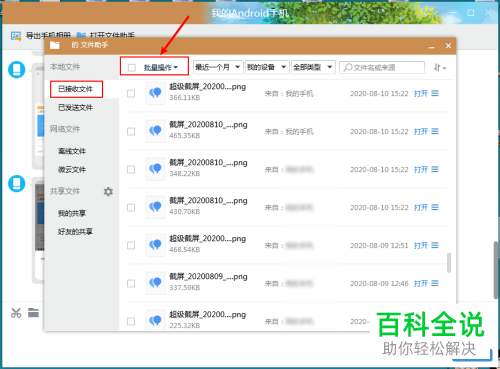Focus the 文件名或来源 search field
The width and height of the screenshot is (500, 369).
[x=382, y=68]
